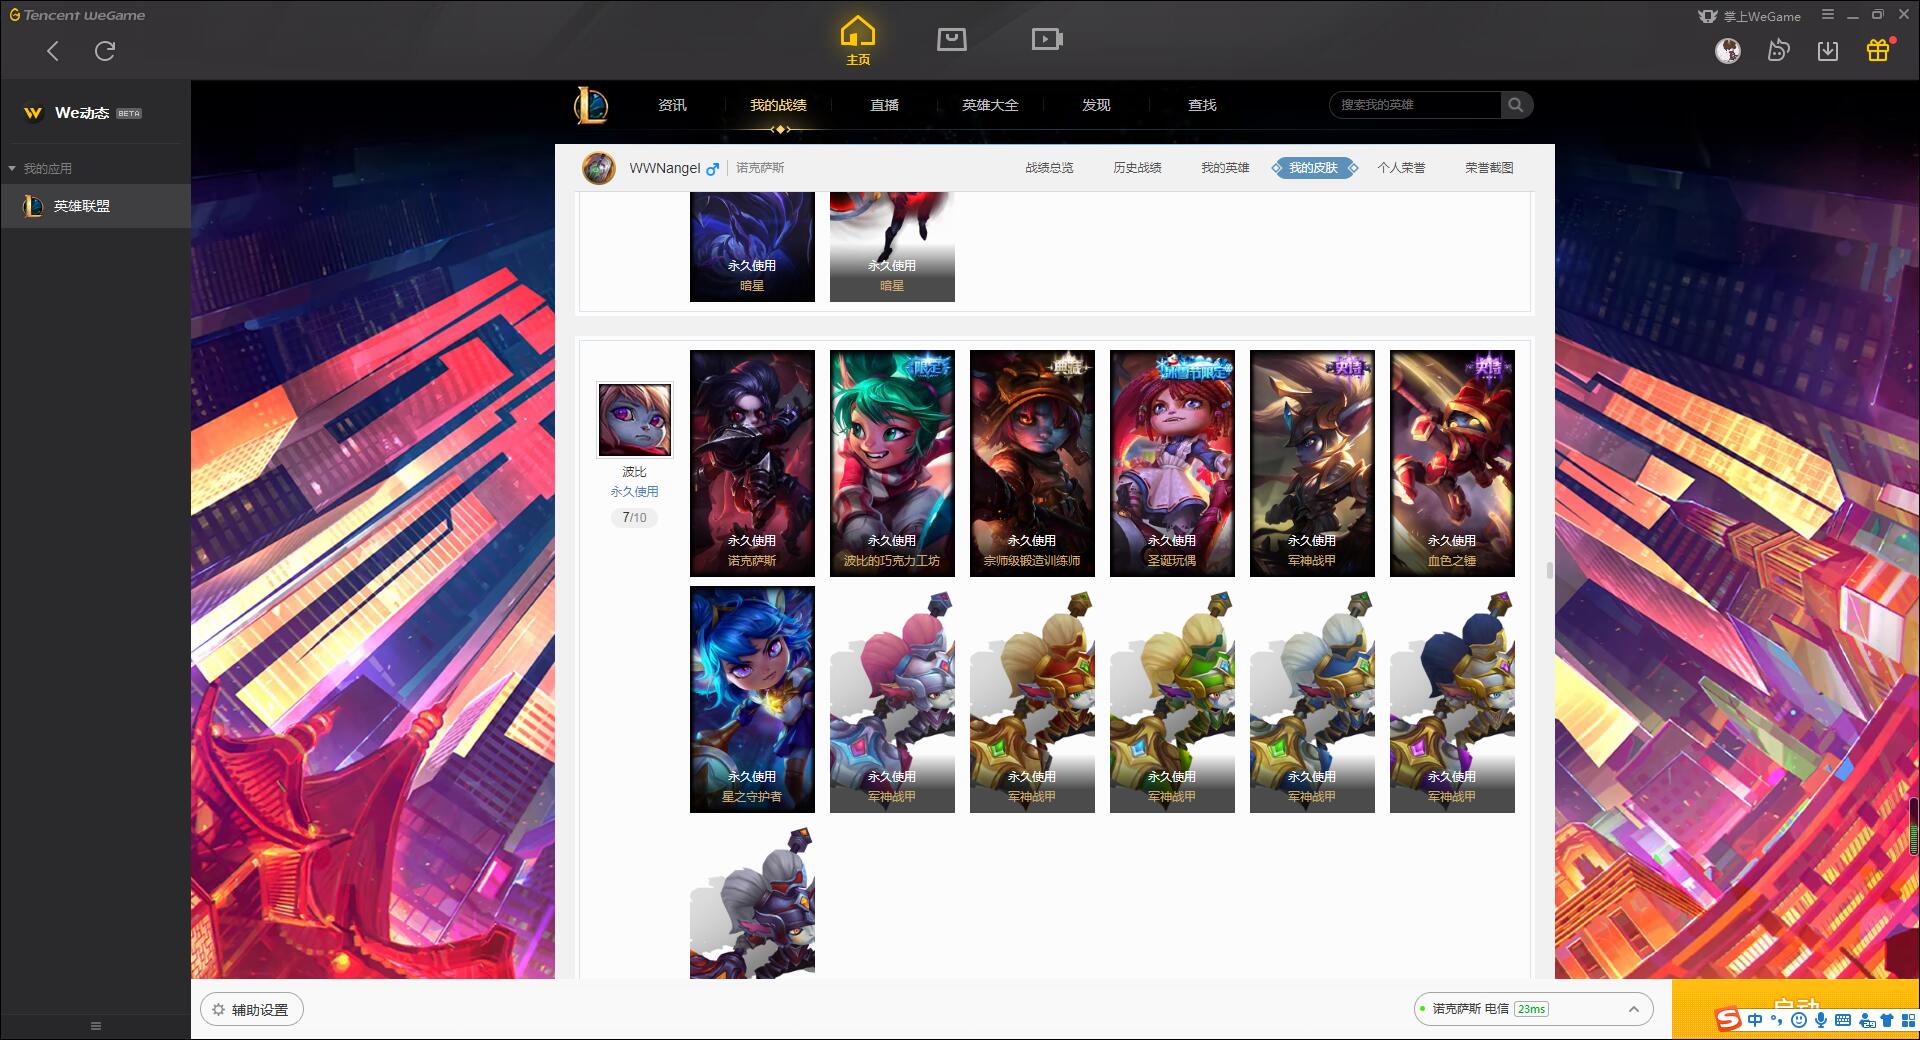The image size is (1920, 1040).
Task: Click the male gender icon beside WWNangel
Action: click(712, 169)
